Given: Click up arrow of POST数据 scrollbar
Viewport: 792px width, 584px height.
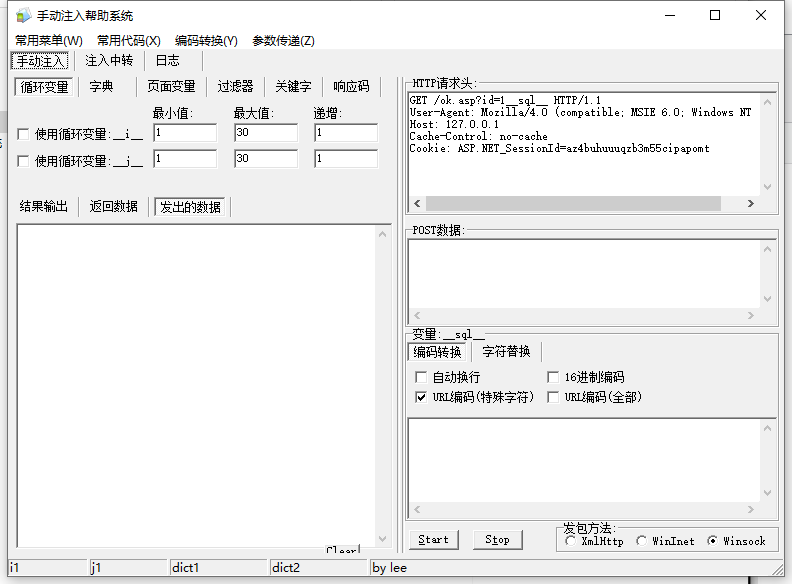Looking at the screenshot, I should [x=768, y=249].
